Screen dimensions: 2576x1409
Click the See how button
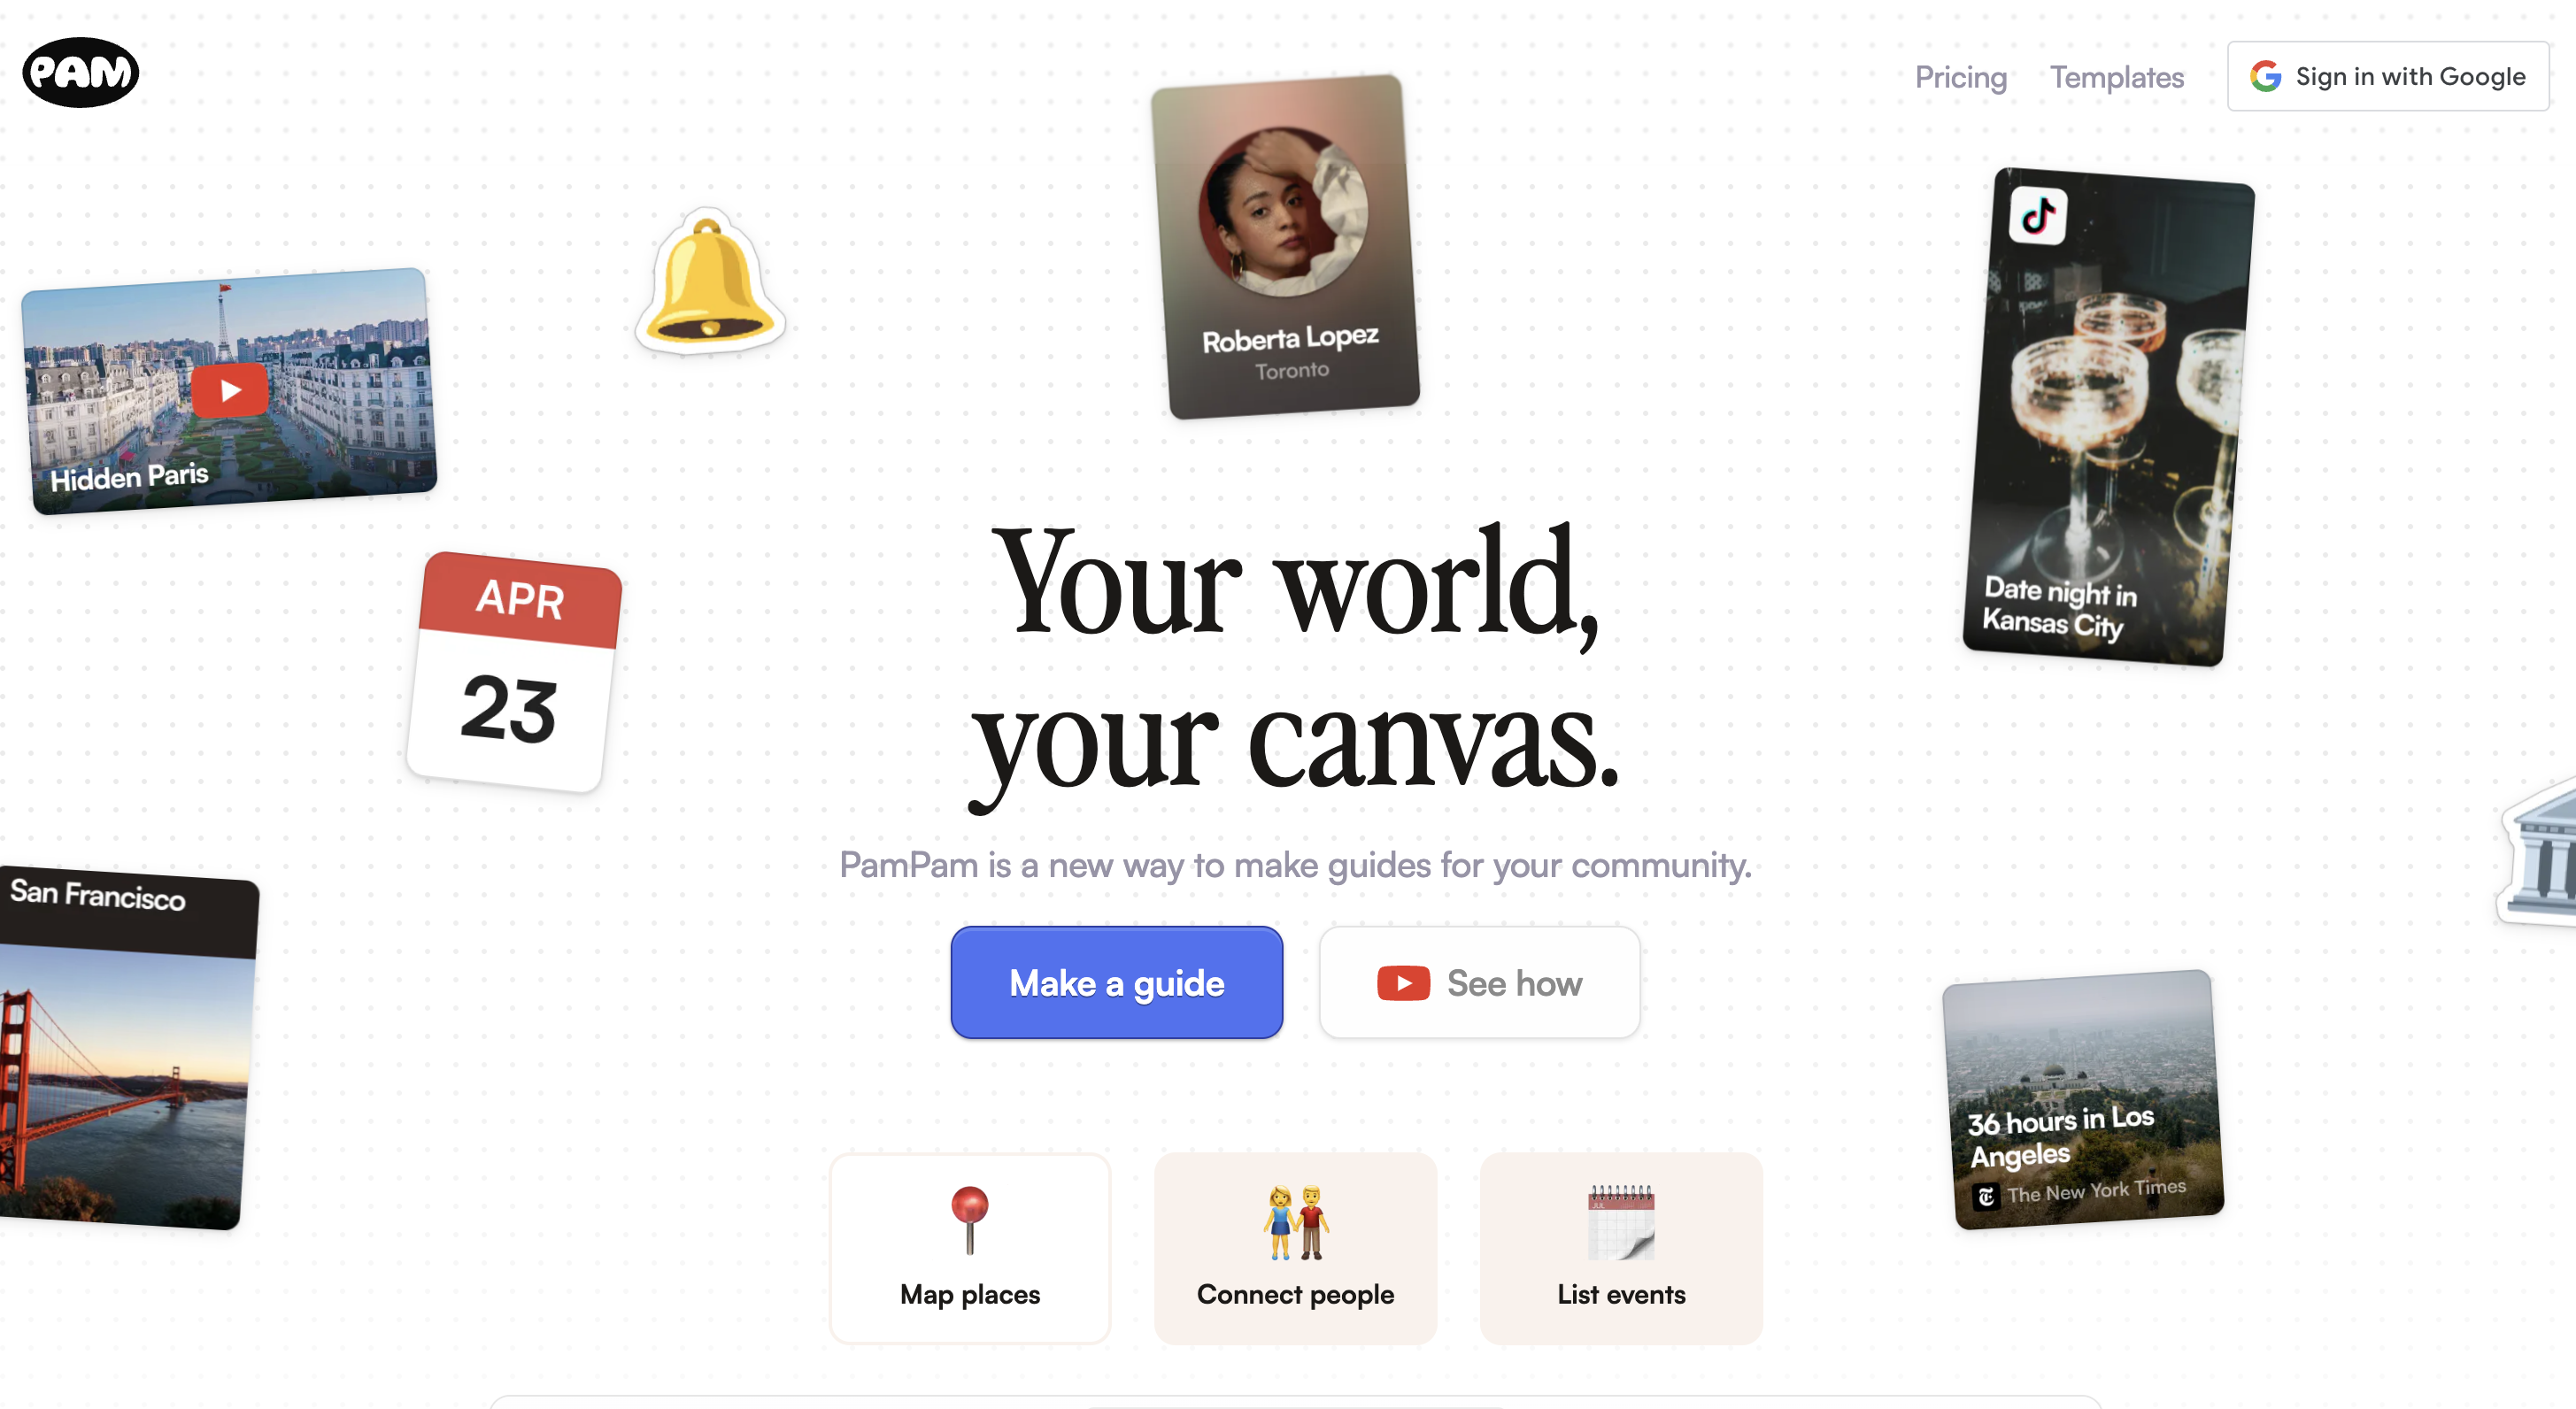click(1479, 982)
